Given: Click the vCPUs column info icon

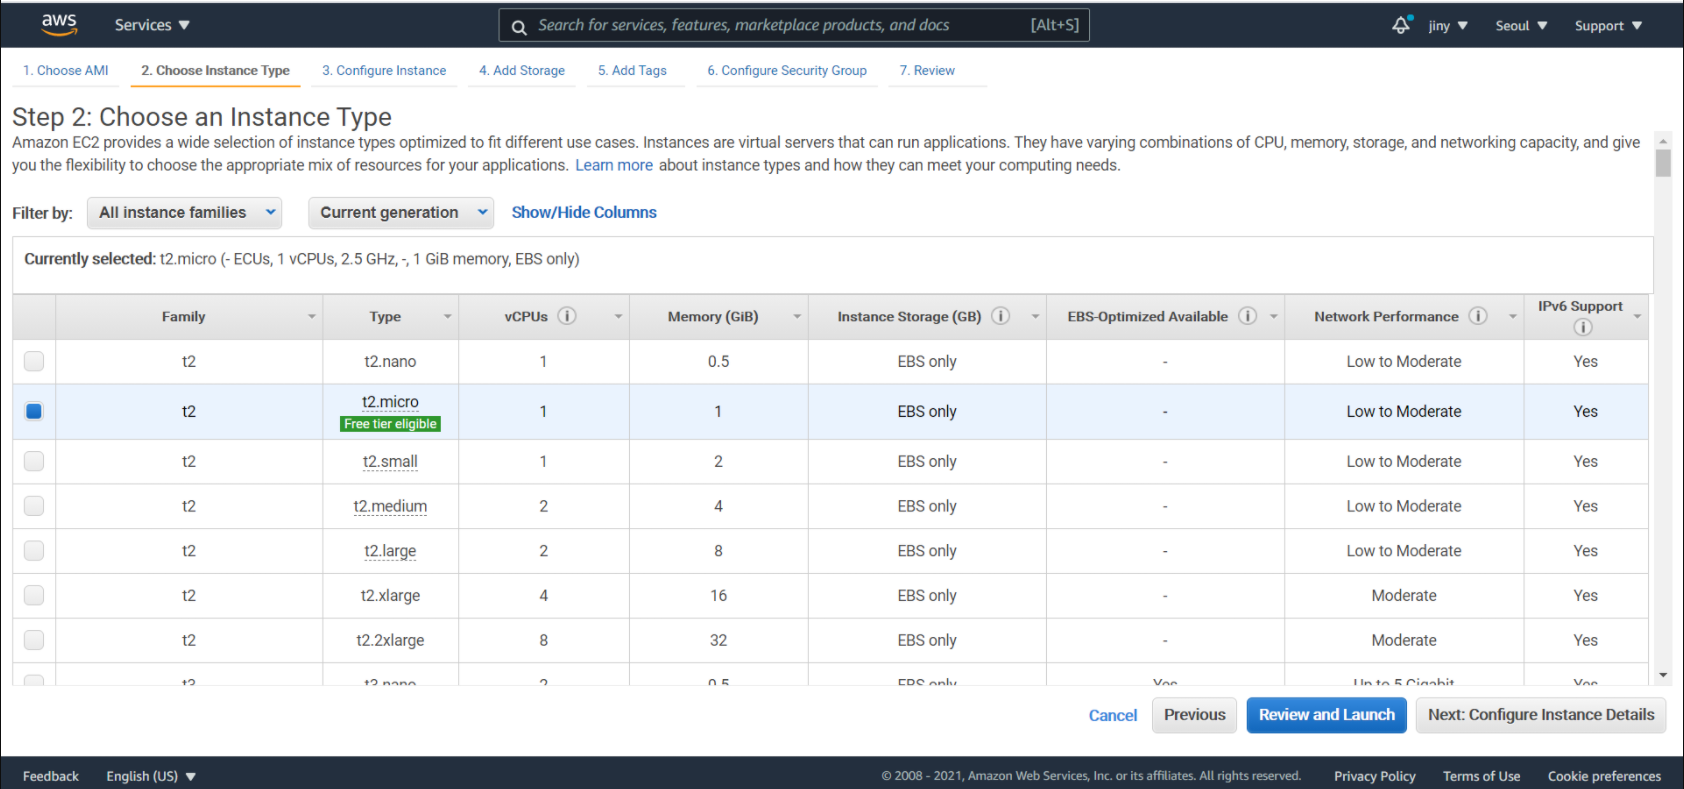Looking at the screenshot, I should 567,316.
